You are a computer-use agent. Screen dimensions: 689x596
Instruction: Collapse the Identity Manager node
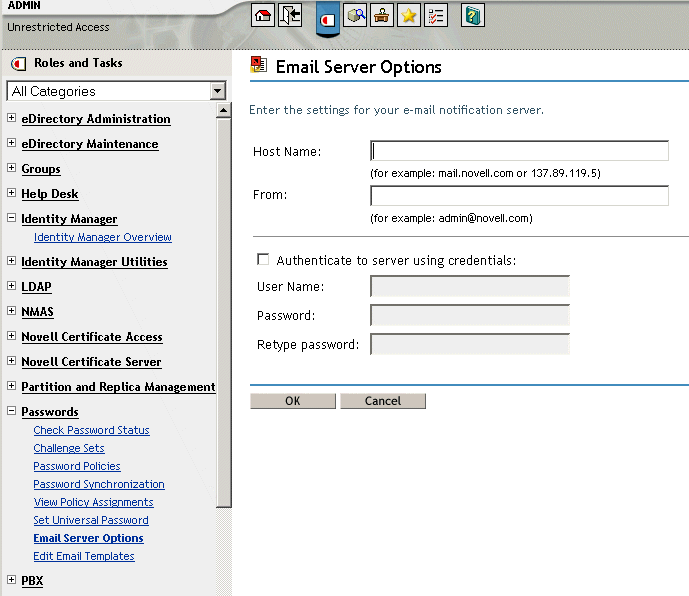11,218
